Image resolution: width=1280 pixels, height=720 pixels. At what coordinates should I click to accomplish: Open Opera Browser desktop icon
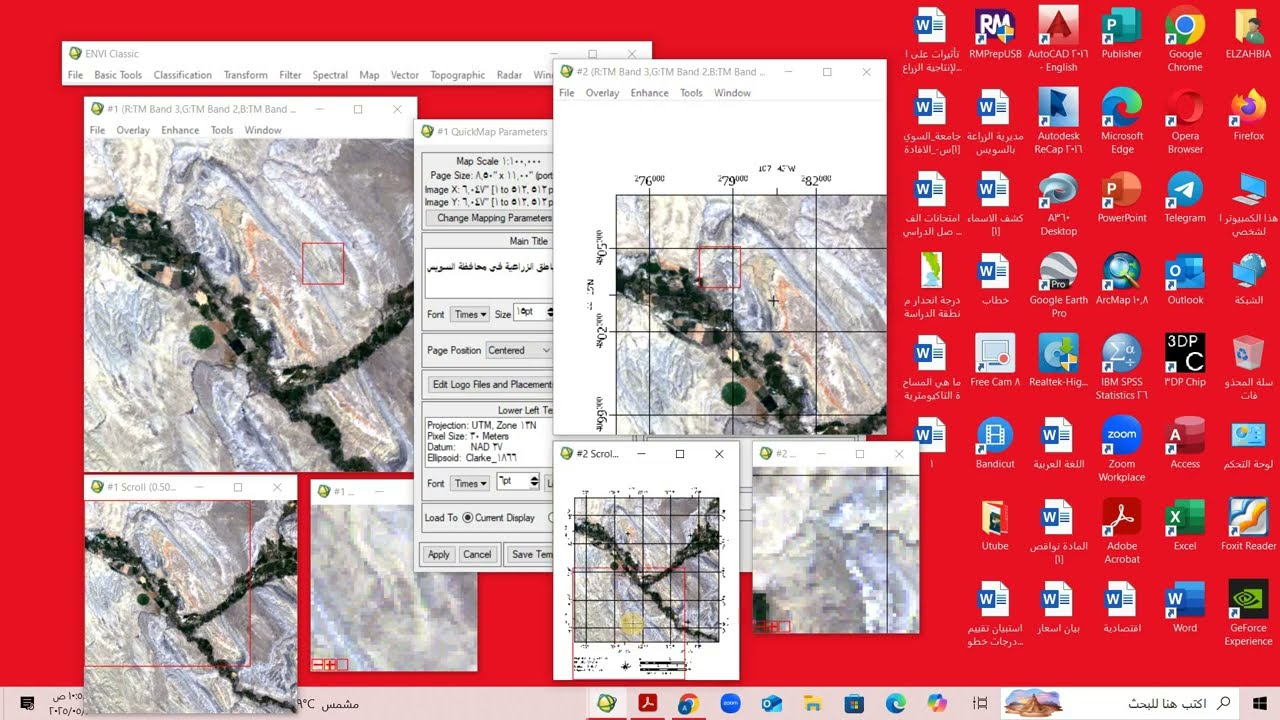click(x=1185, y=122)
